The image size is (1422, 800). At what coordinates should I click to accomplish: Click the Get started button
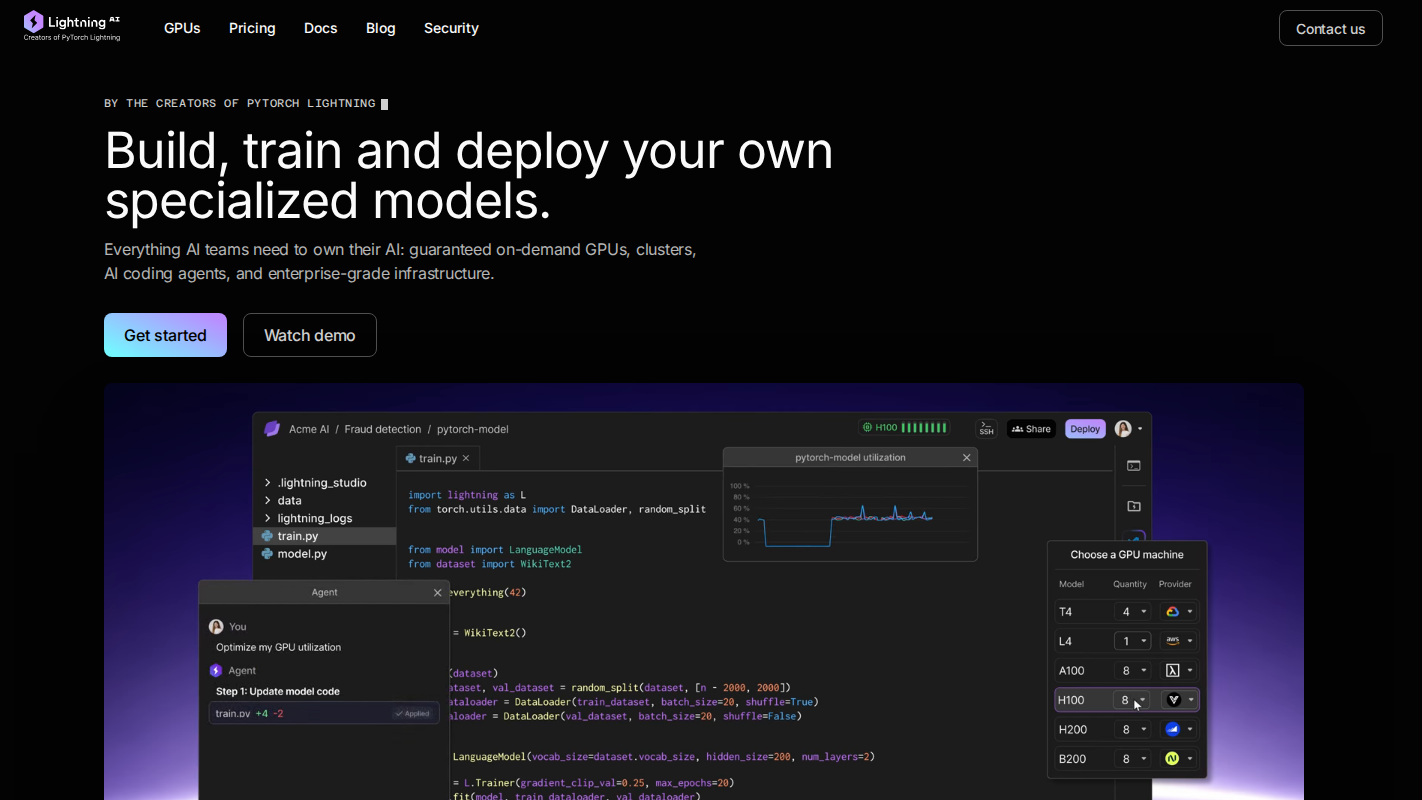[165, 335]
